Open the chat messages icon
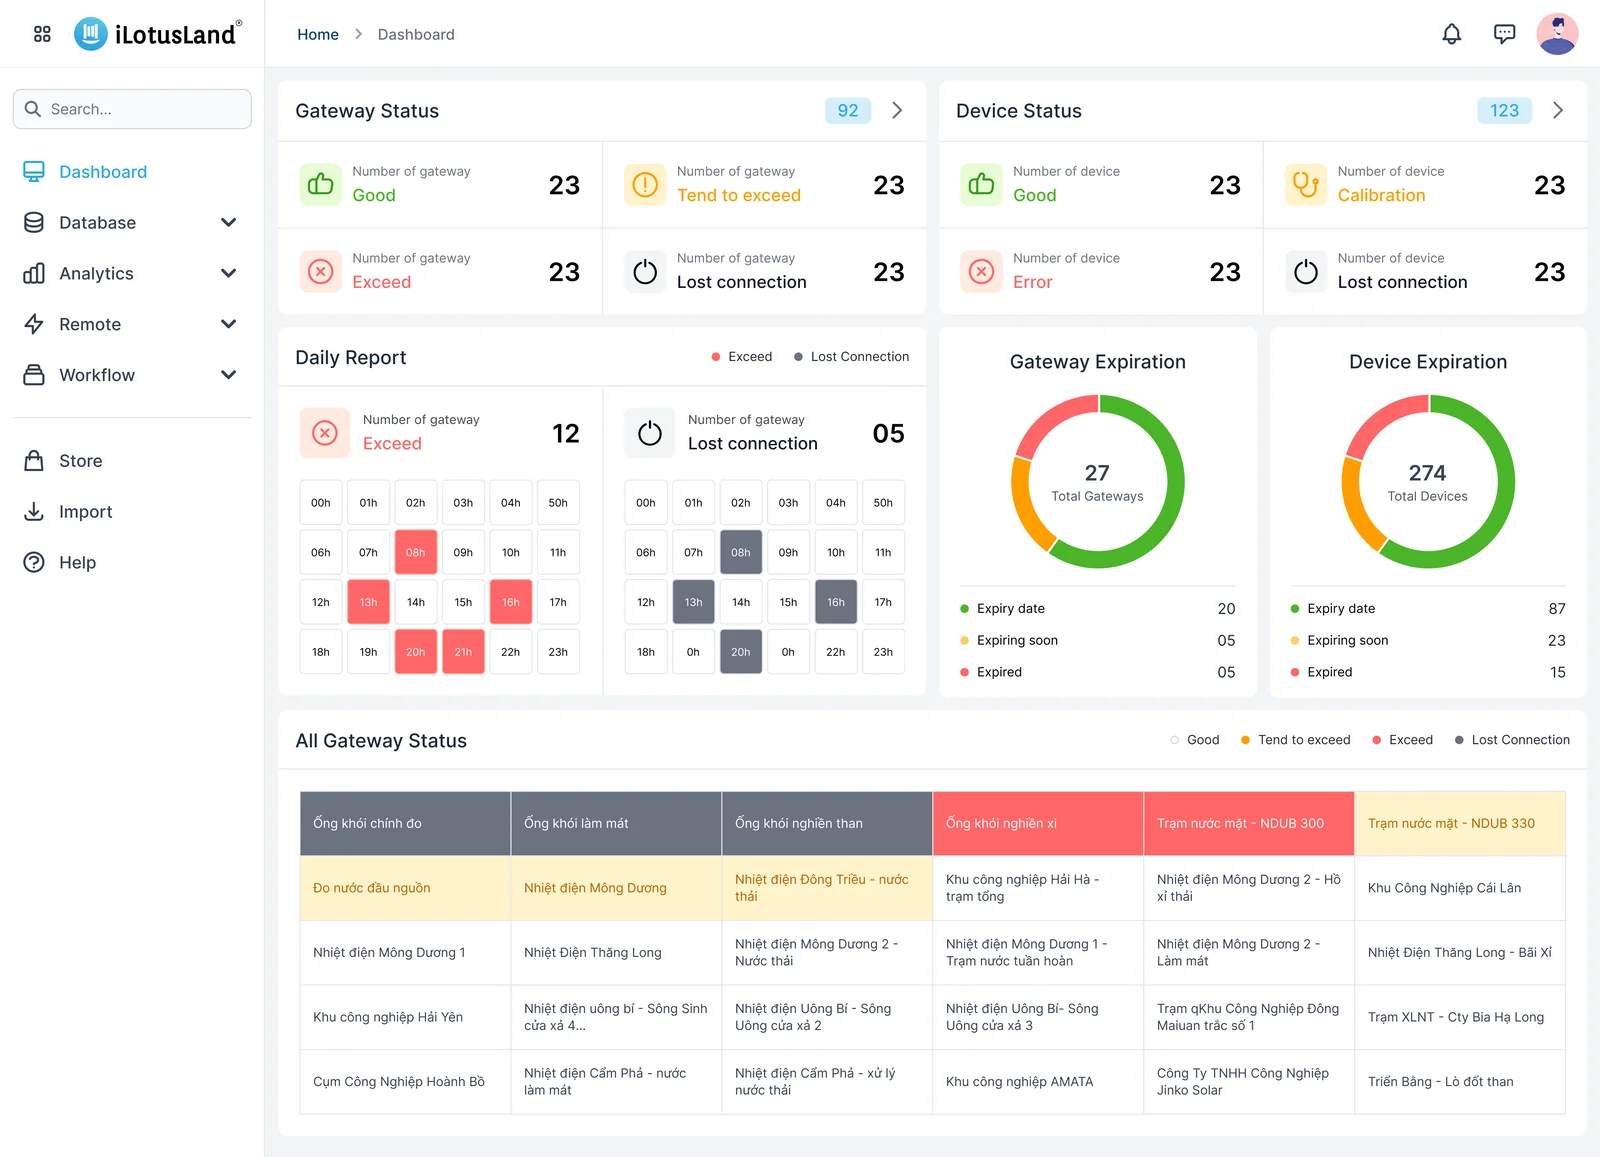The image size is (1600, 1157). pyautogui.click(x=1504, y=34)
